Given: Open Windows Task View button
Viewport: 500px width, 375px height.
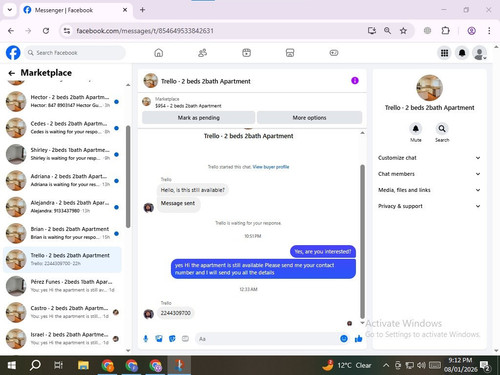Looking at the screenshot, I should coord(59,365).
